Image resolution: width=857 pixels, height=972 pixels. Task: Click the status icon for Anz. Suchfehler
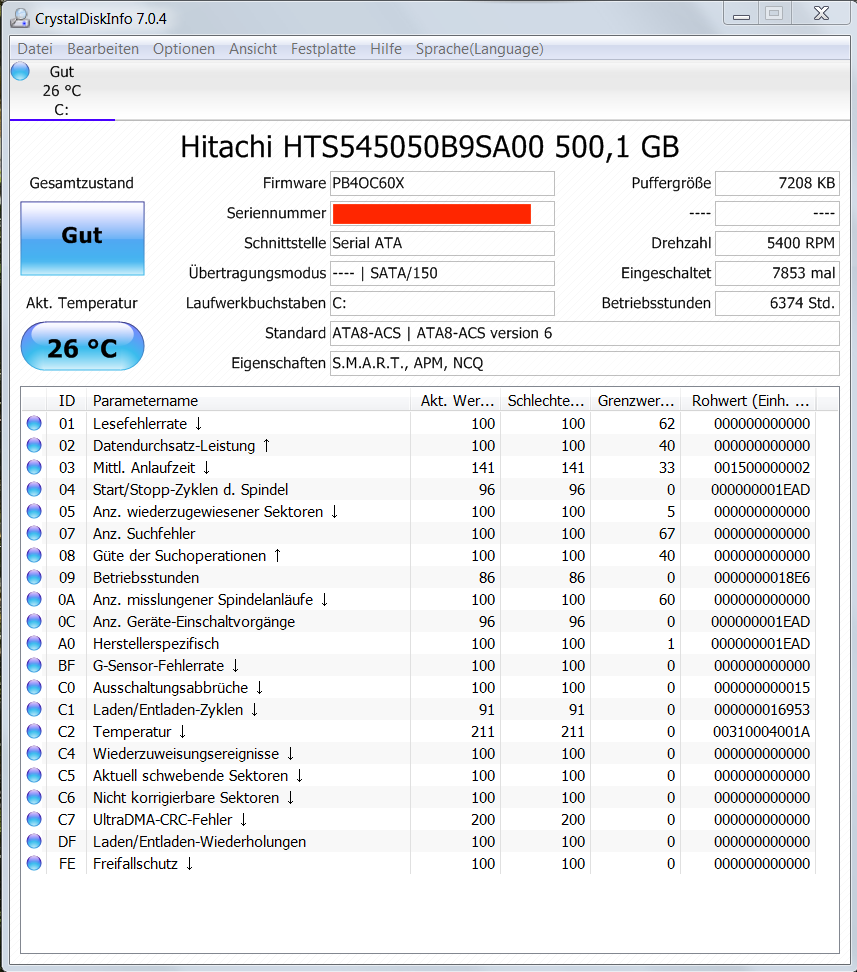[34, 533]
